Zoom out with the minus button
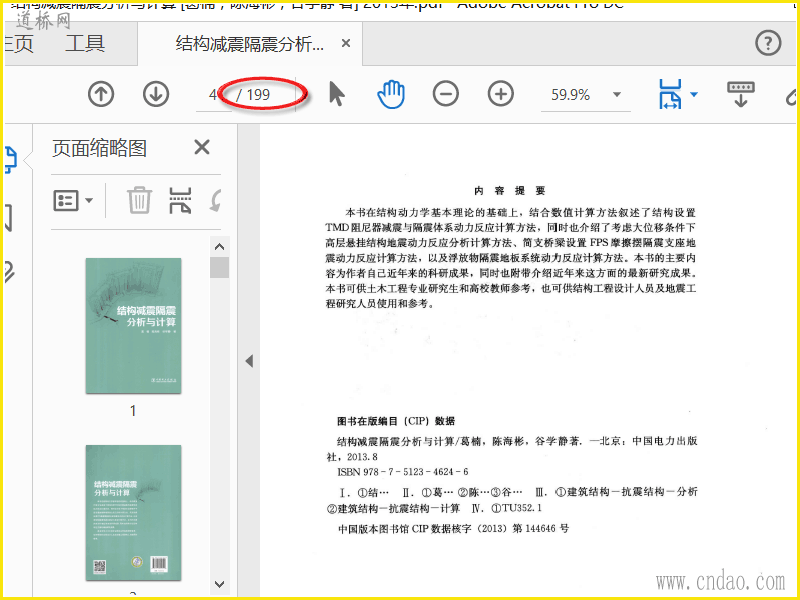 tap(445, 94)
